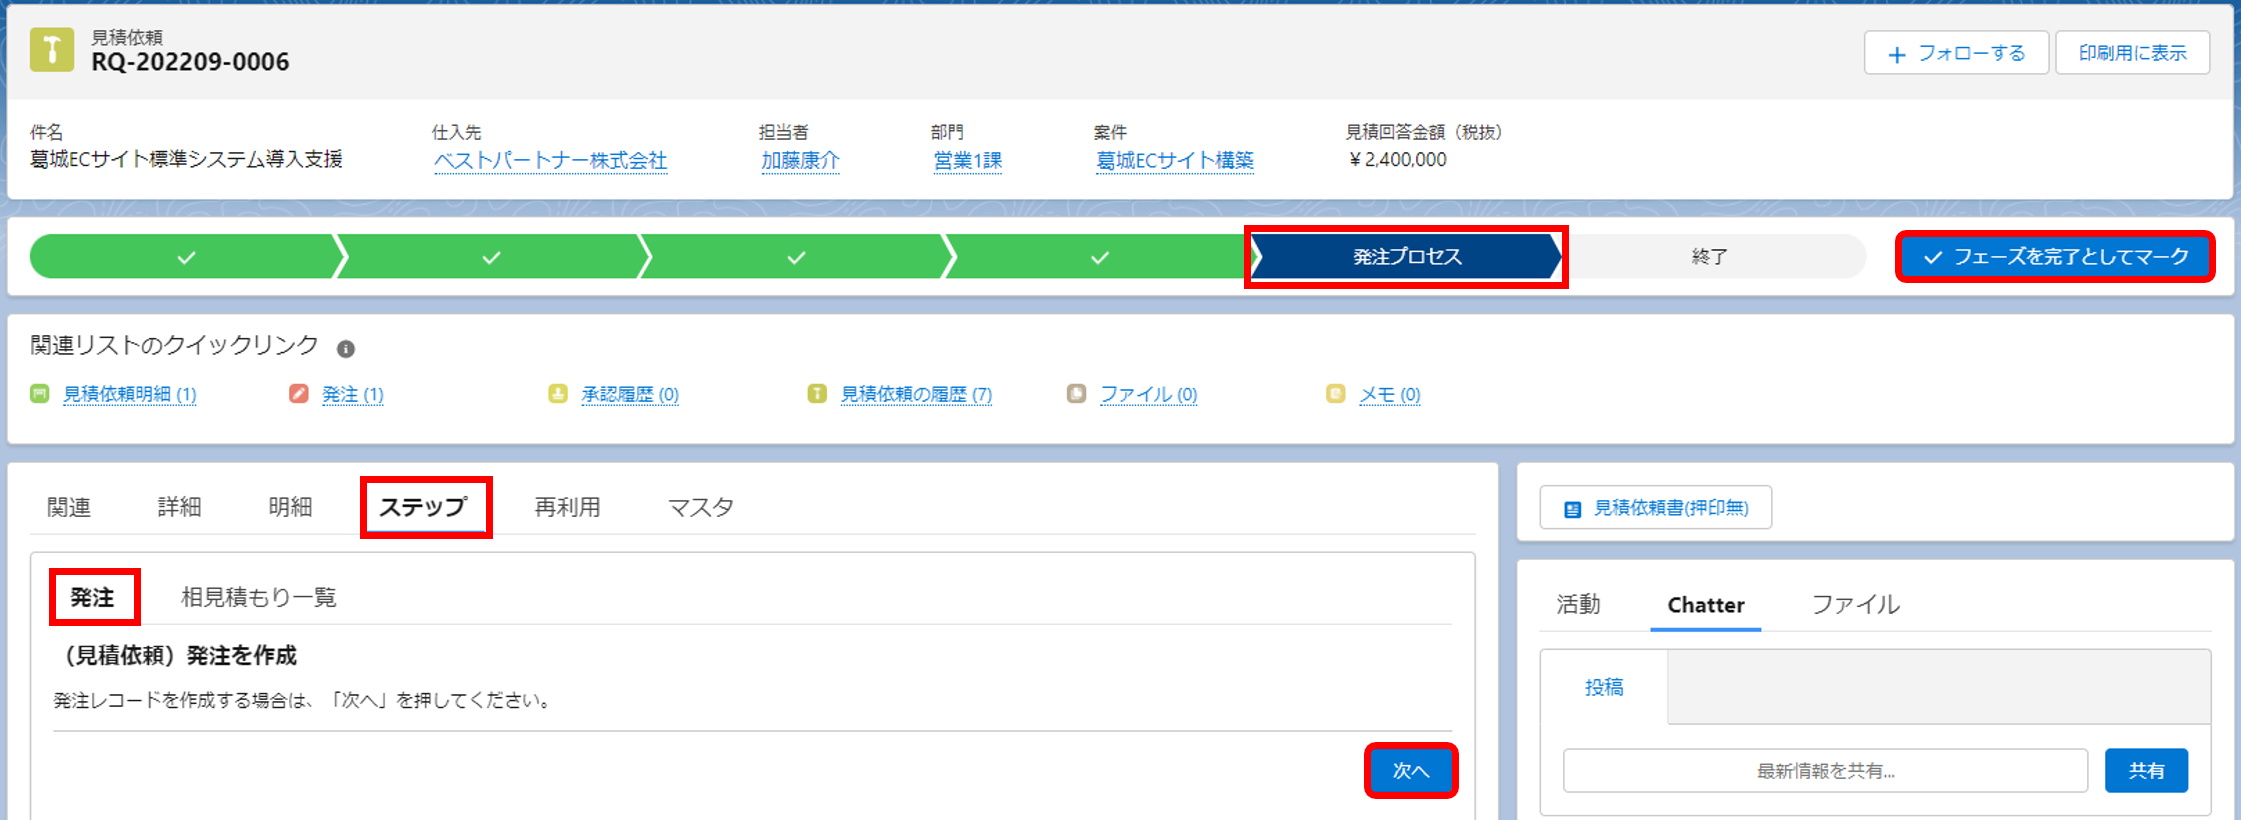The width and height of the screenshot is (2241, 820).
Task: Open owner 加藤康介 link
Action: click(x=800, y=160)
